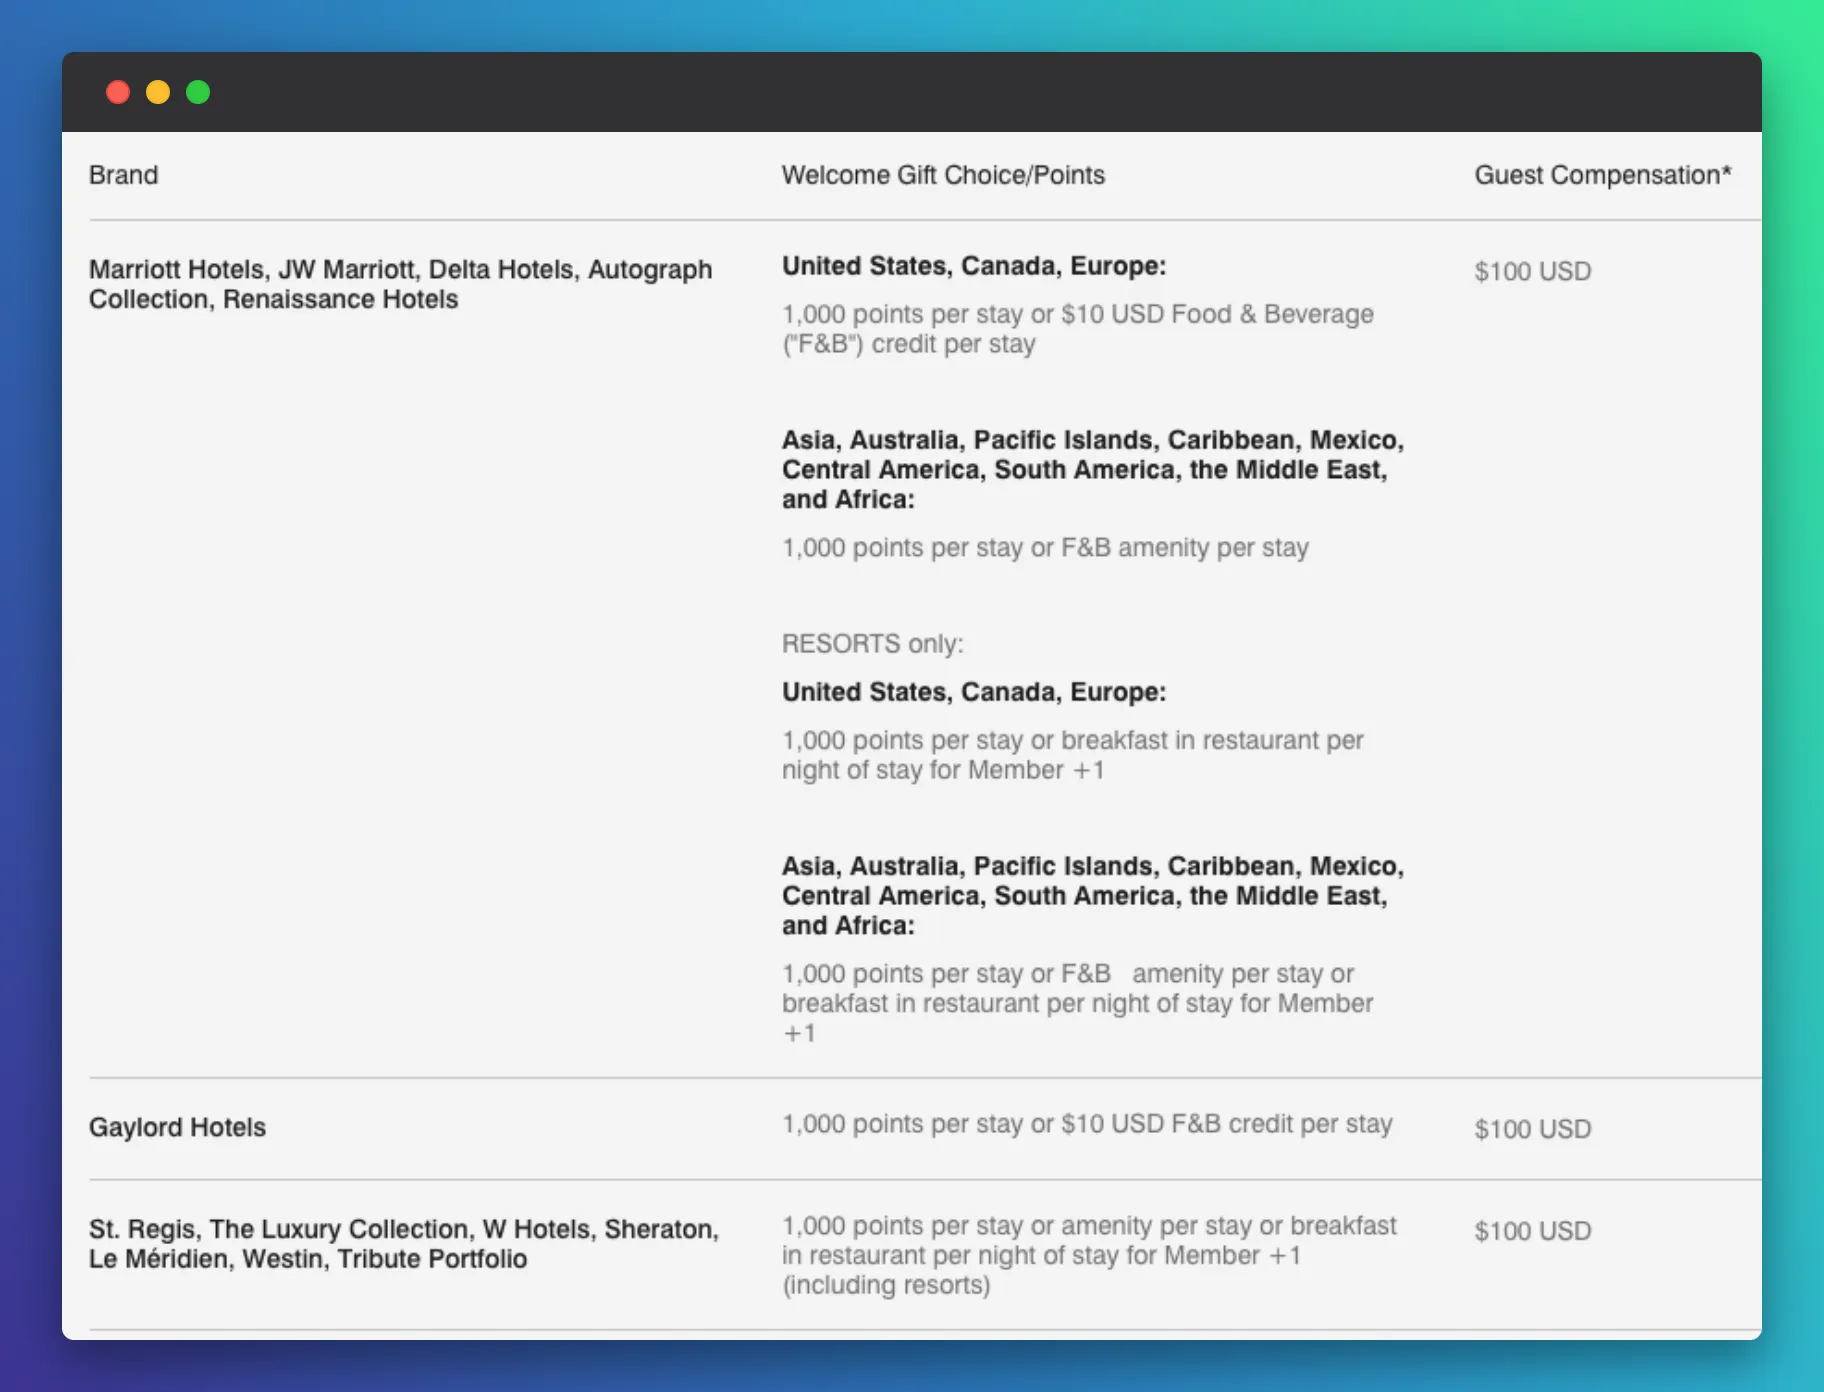
Task: Click 'United States, Canada, Europe:' heading under RESORTS only
Action: [x=974, y=692]
